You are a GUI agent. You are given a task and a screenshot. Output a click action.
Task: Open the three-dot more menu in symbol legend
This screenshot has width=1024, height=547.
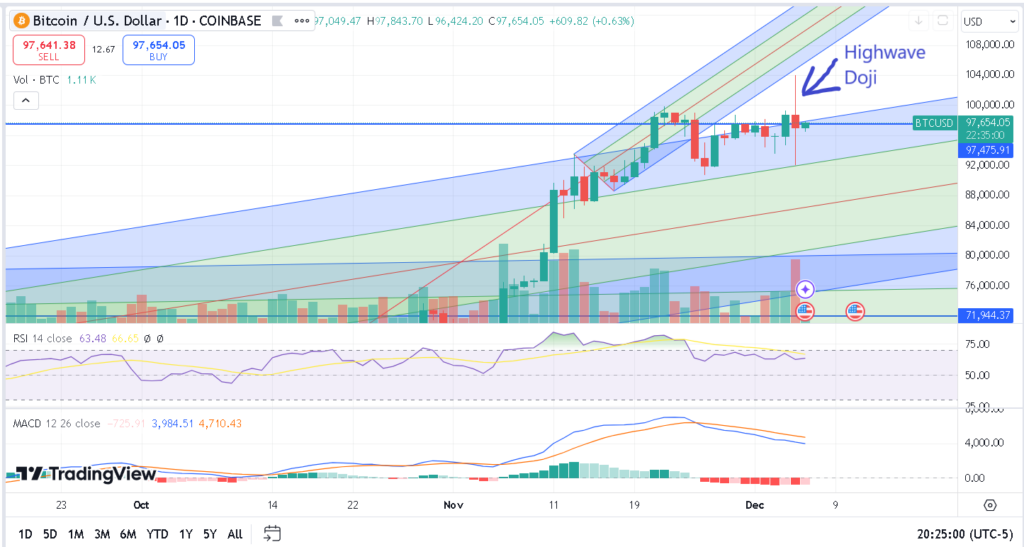301,21
